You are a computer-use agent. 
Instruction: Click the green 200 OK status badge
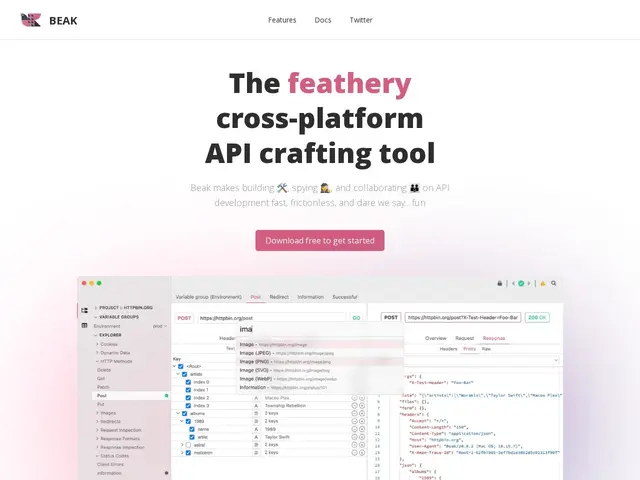click(x=537, y=317)
